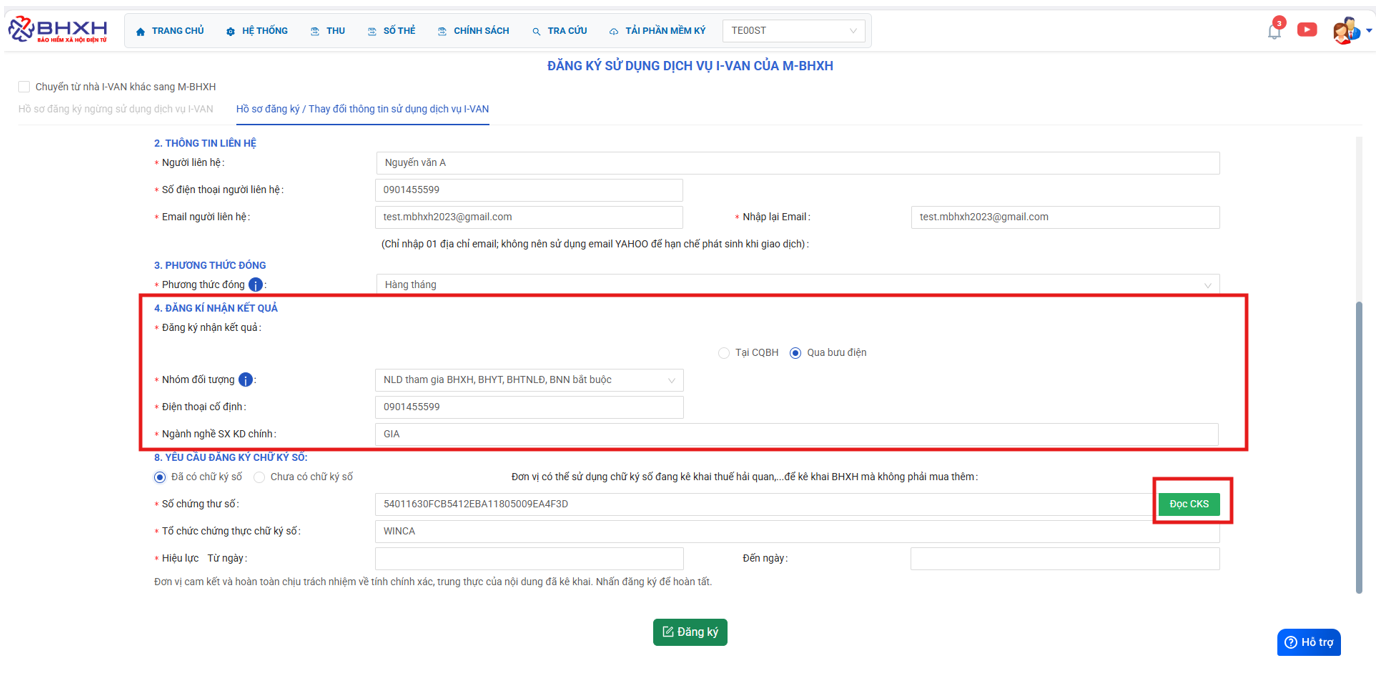Click the BHXH logo

point(57,30)
